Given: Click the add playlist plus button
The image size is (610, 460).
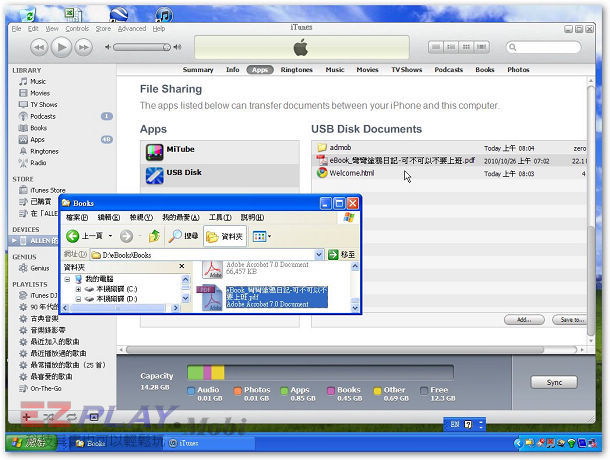Looking at the screenshot, I should coord(26,418).
